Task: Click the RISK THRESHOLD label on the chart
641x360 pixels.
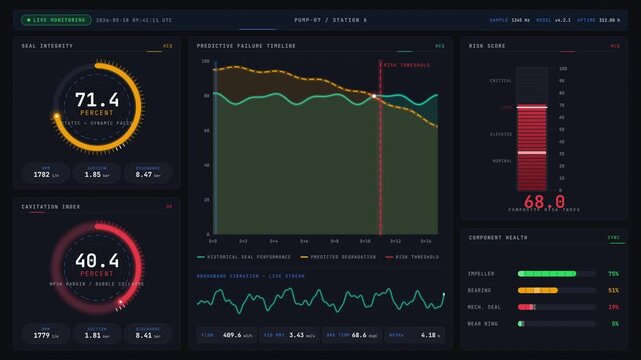Action: pyautogui.click(x=407, y=65)
